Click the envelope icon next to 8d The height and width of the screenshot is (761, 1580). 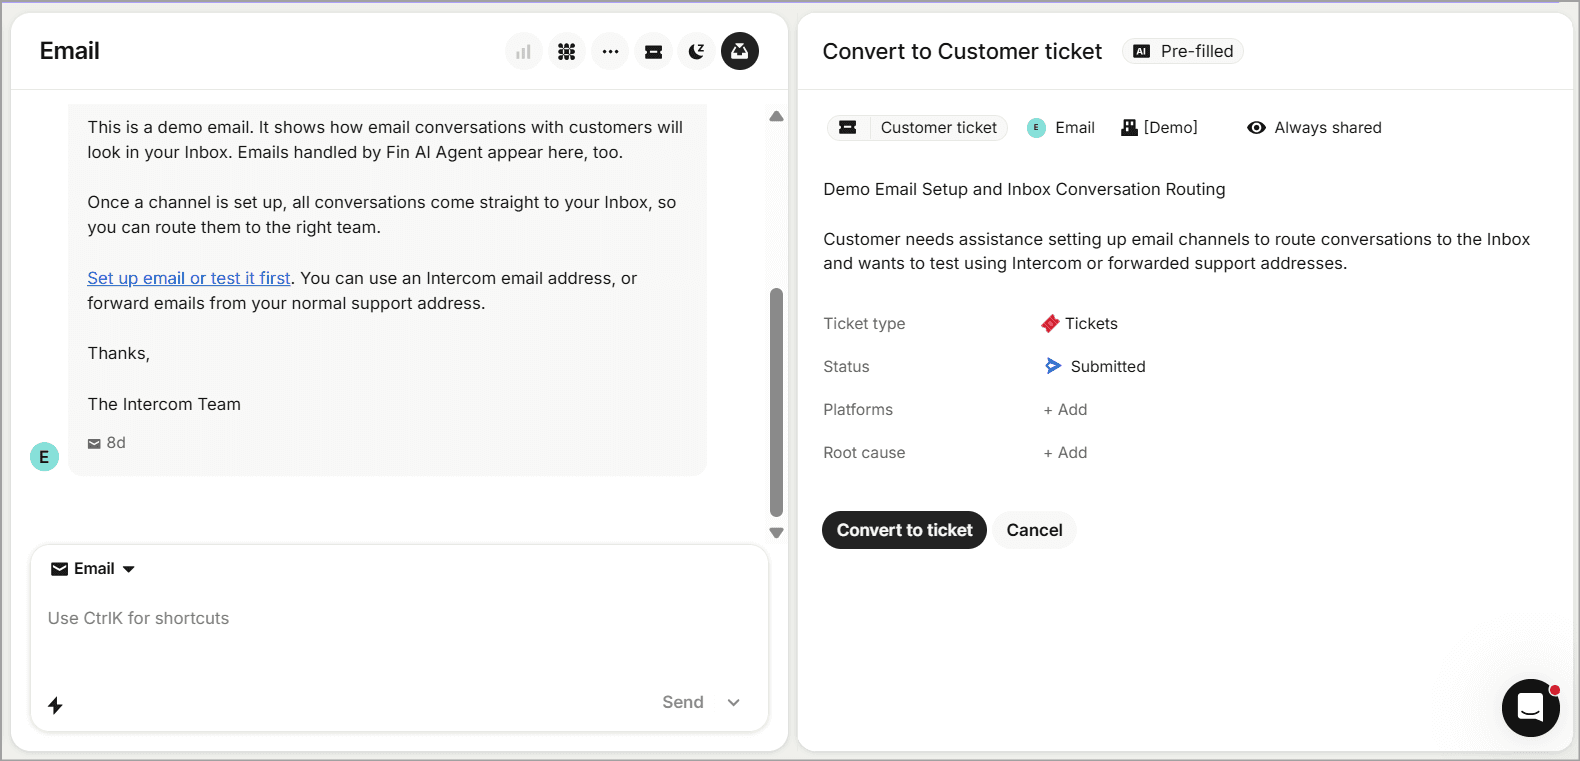(94, 443)
